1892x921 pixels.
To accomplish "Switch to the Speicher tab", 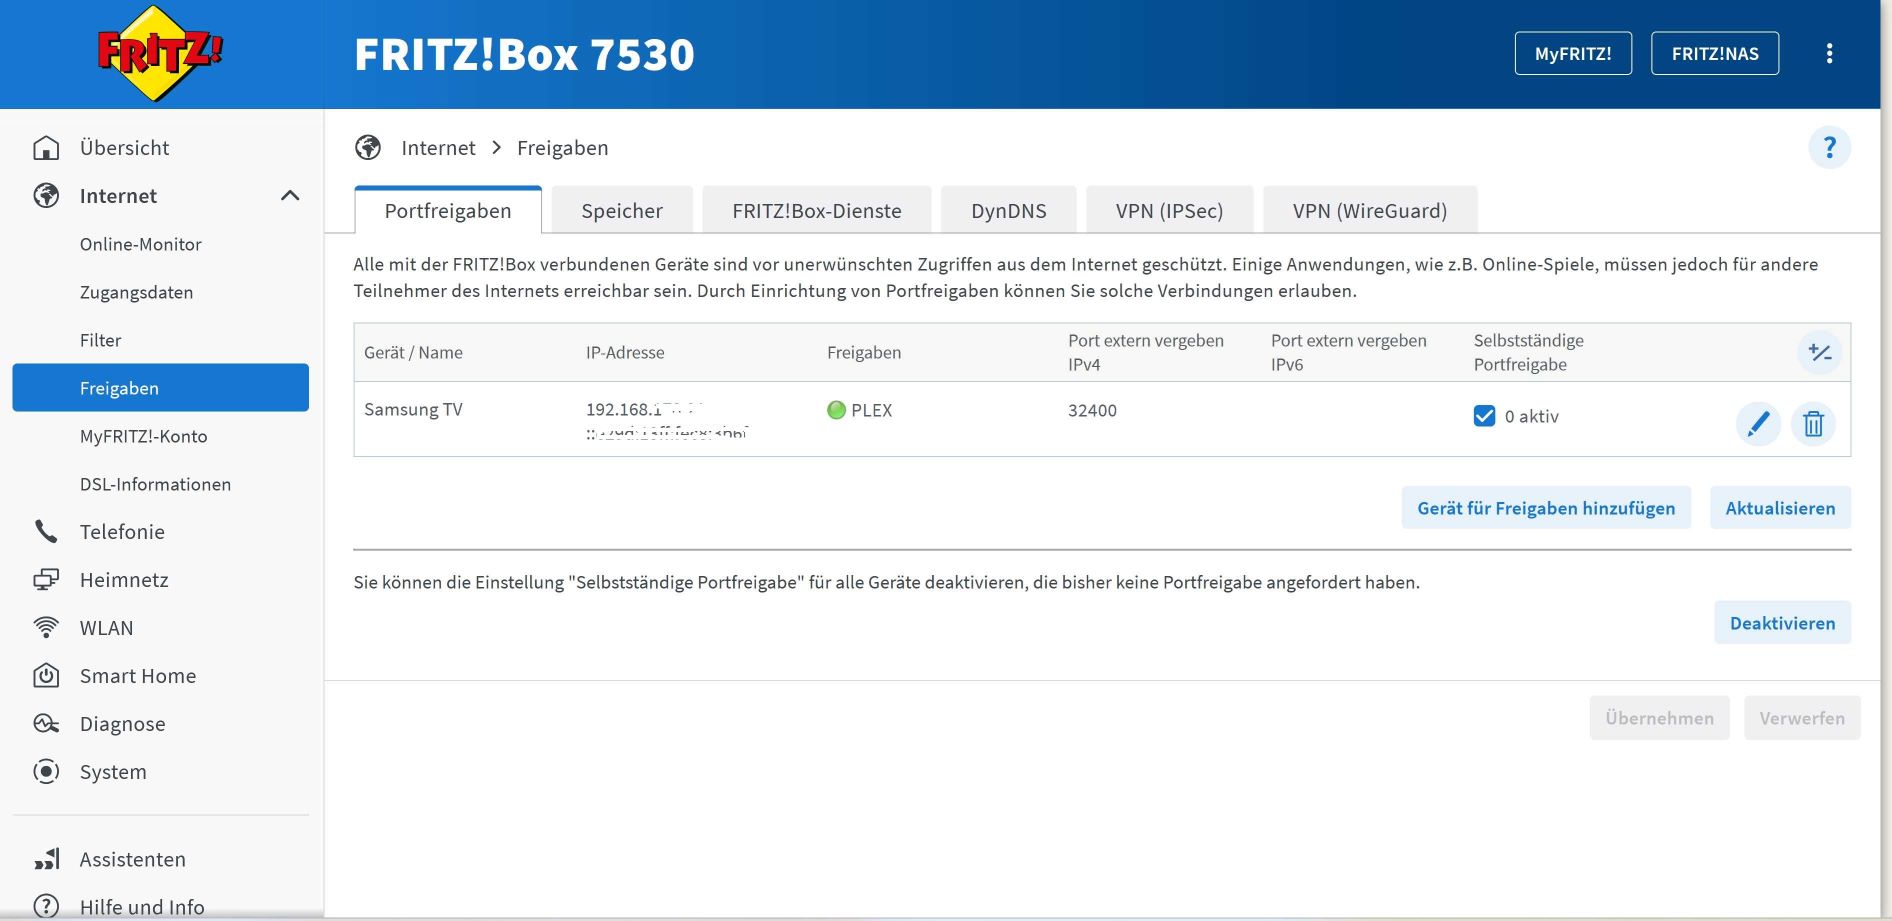I will [622, 211].
